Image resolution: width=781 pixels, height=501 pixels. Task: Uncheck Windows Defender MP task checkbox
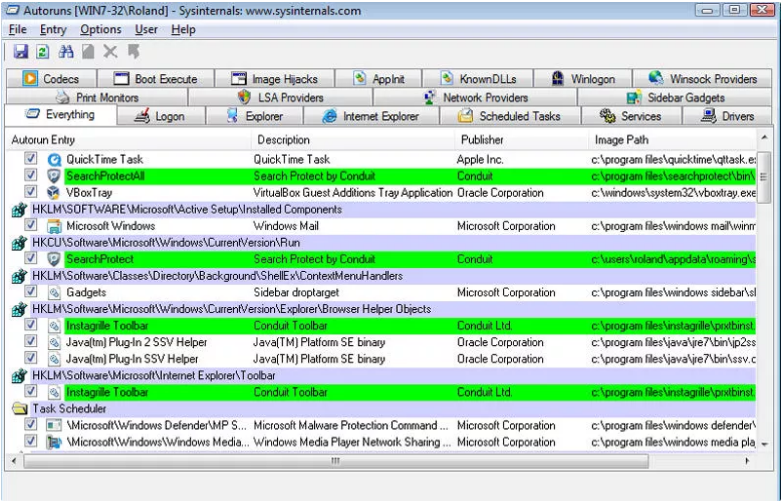click(x=31, y=424)
